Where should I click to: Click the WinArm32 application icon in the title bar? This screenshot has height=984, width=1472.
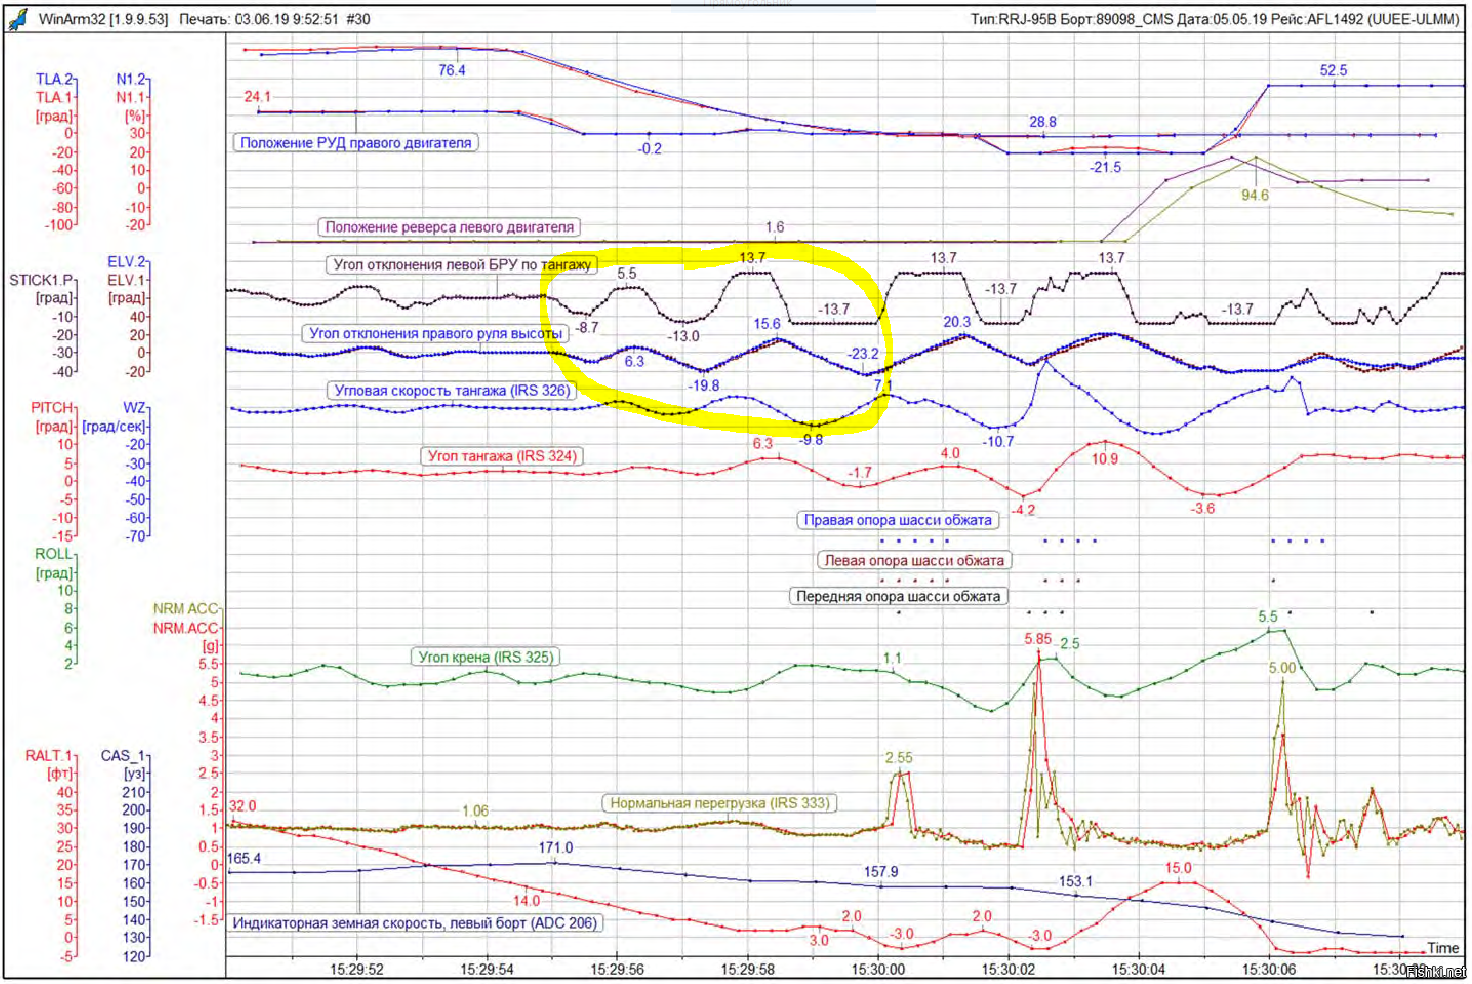(18, 18)
